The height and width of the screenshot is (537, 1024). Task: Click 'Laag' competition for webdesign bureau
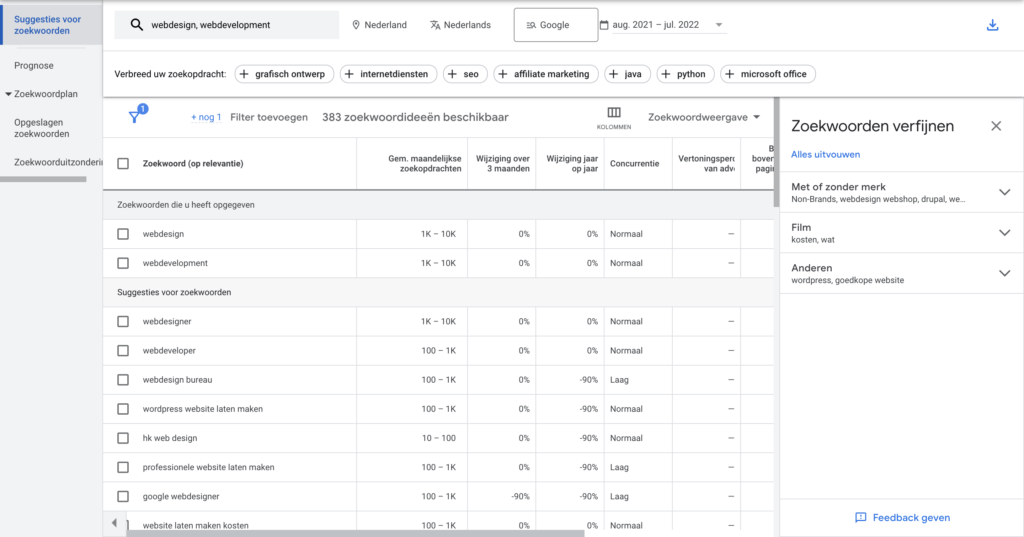point(619,380)
